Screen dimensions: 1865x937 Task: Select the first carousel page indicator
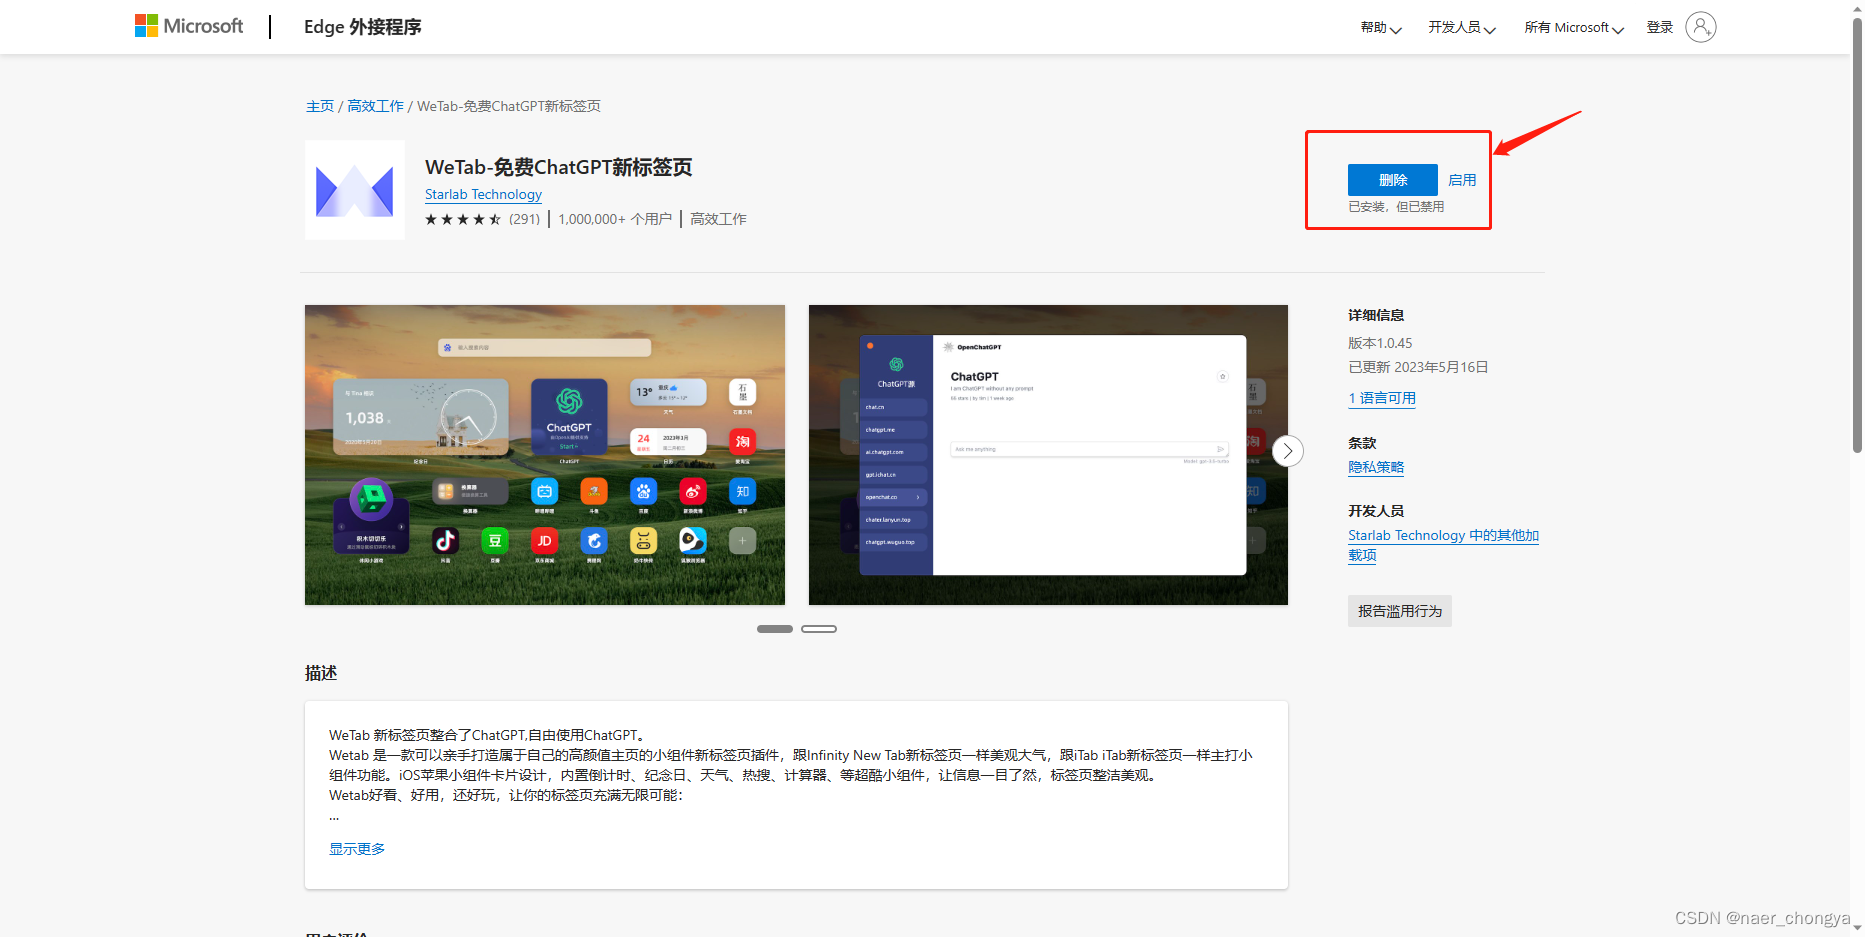(775, 629)
